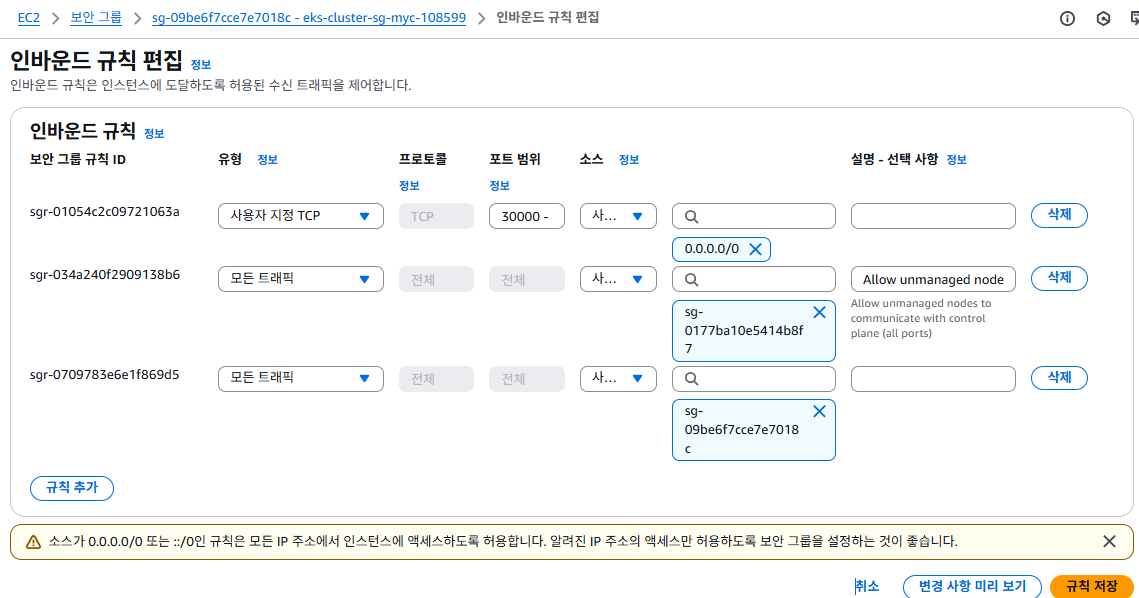Click search icon in sgr-0709783e6e1f869d5 source field

click(692, 379)
